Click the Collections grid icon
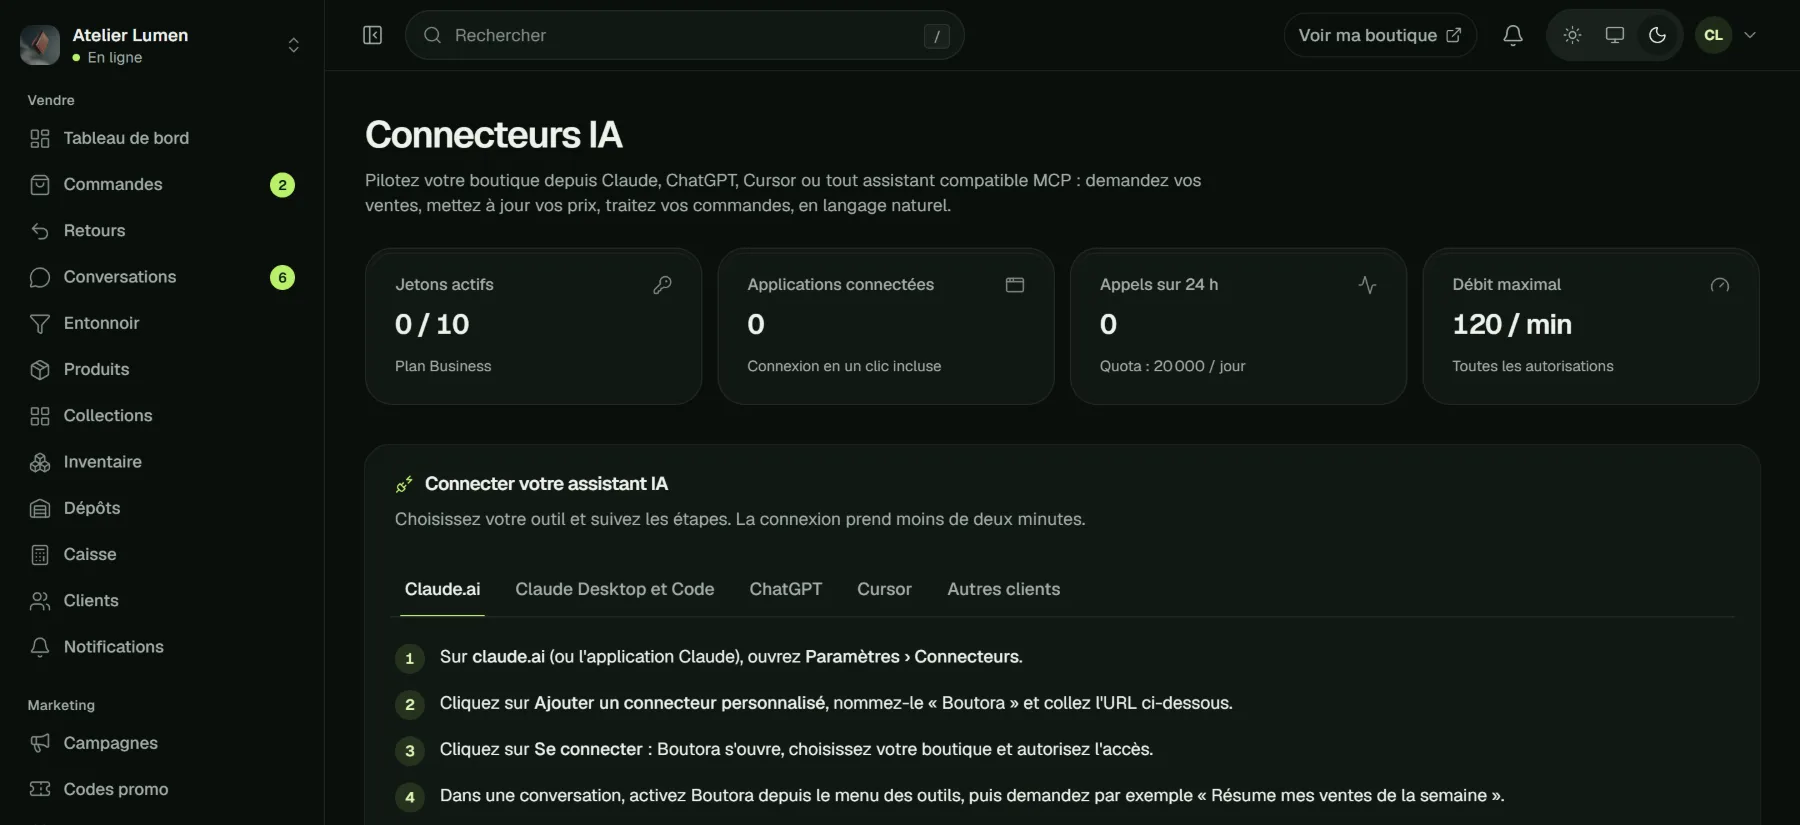Screen dimensions: 1800x825 40,416
